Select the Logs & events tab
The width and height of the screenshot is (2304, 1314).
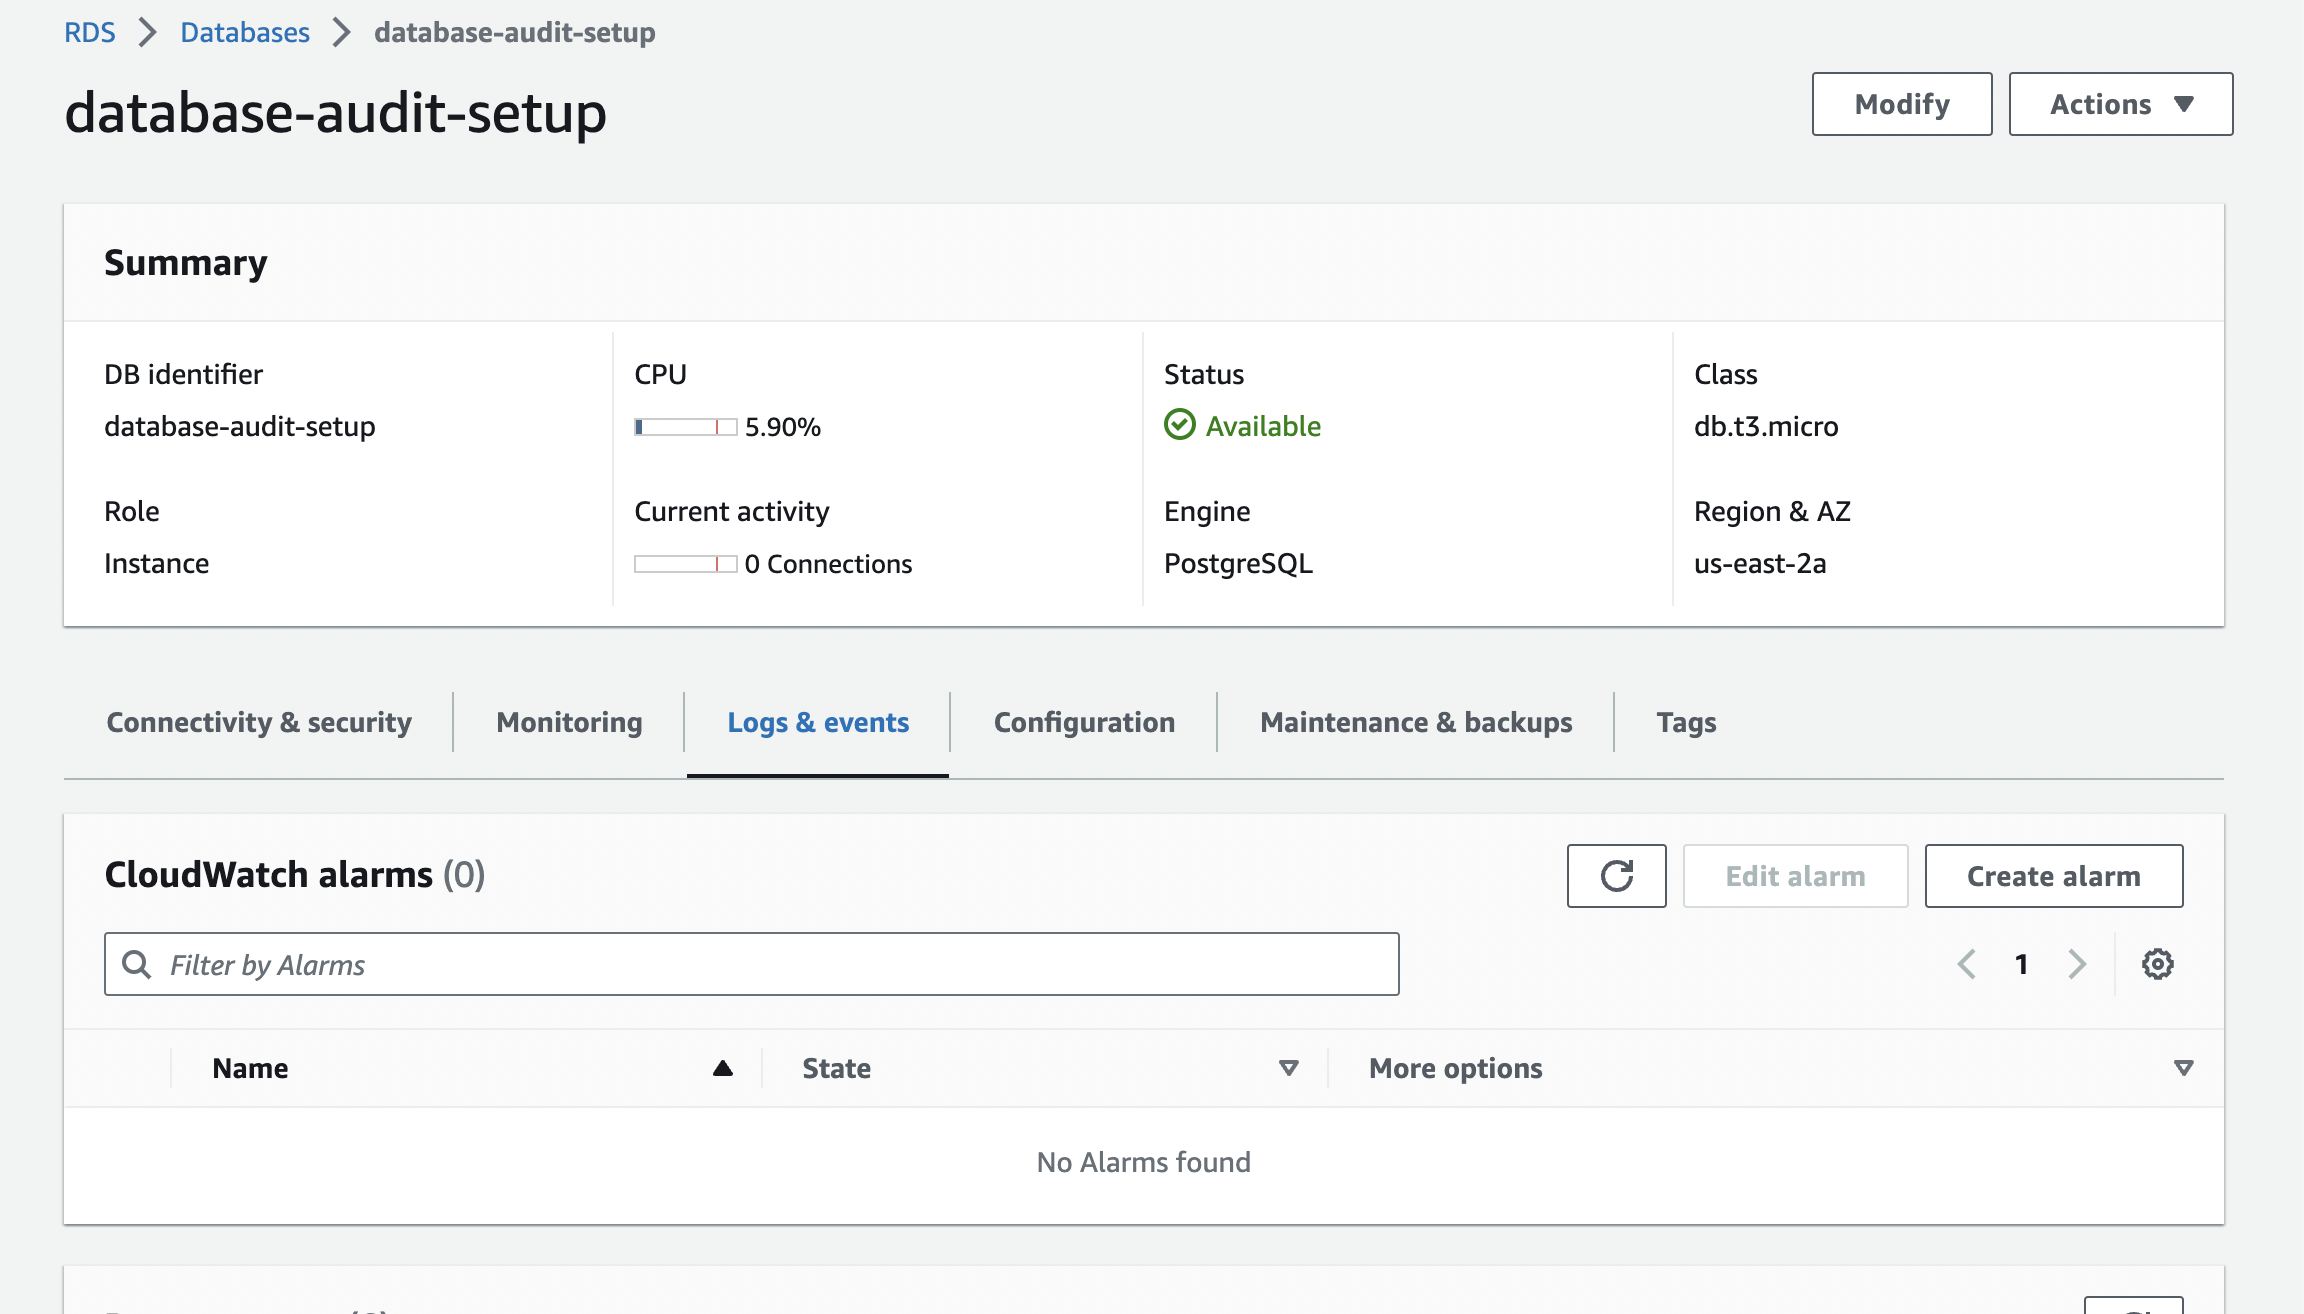818,722
